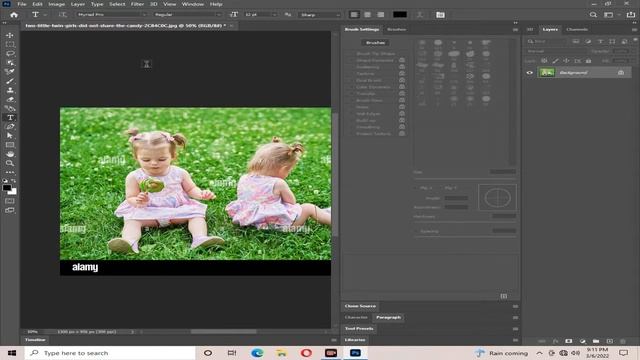Toggle the Scattering lock icon
Screen dimensions: 640x360
click(x=402, y=67)
